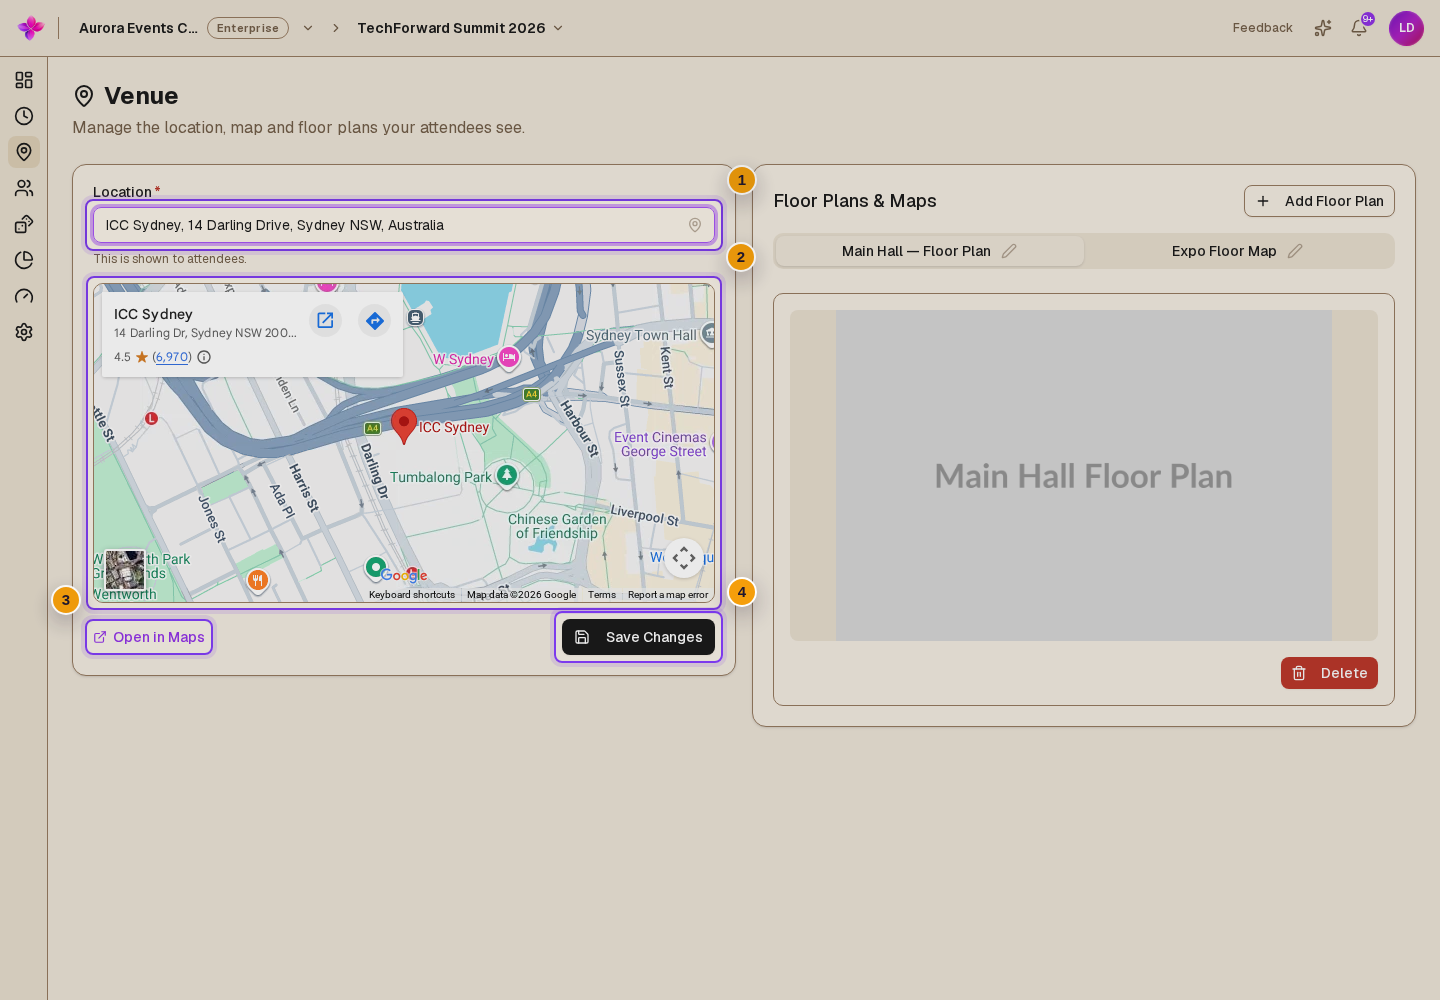This screenshot has width=1440, height=1000.
Task: Click the Aurora Events organization name
Action: pos(138,28)
